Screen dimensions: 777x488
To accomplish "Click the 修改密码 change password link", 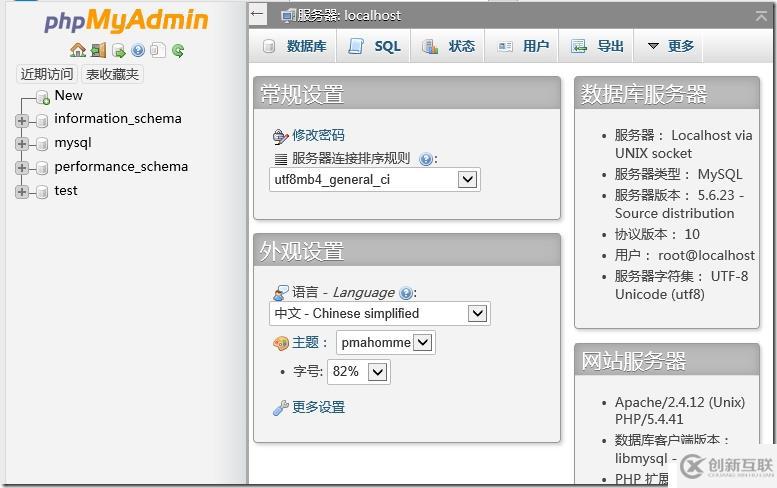I will click(x=318, y=135).
